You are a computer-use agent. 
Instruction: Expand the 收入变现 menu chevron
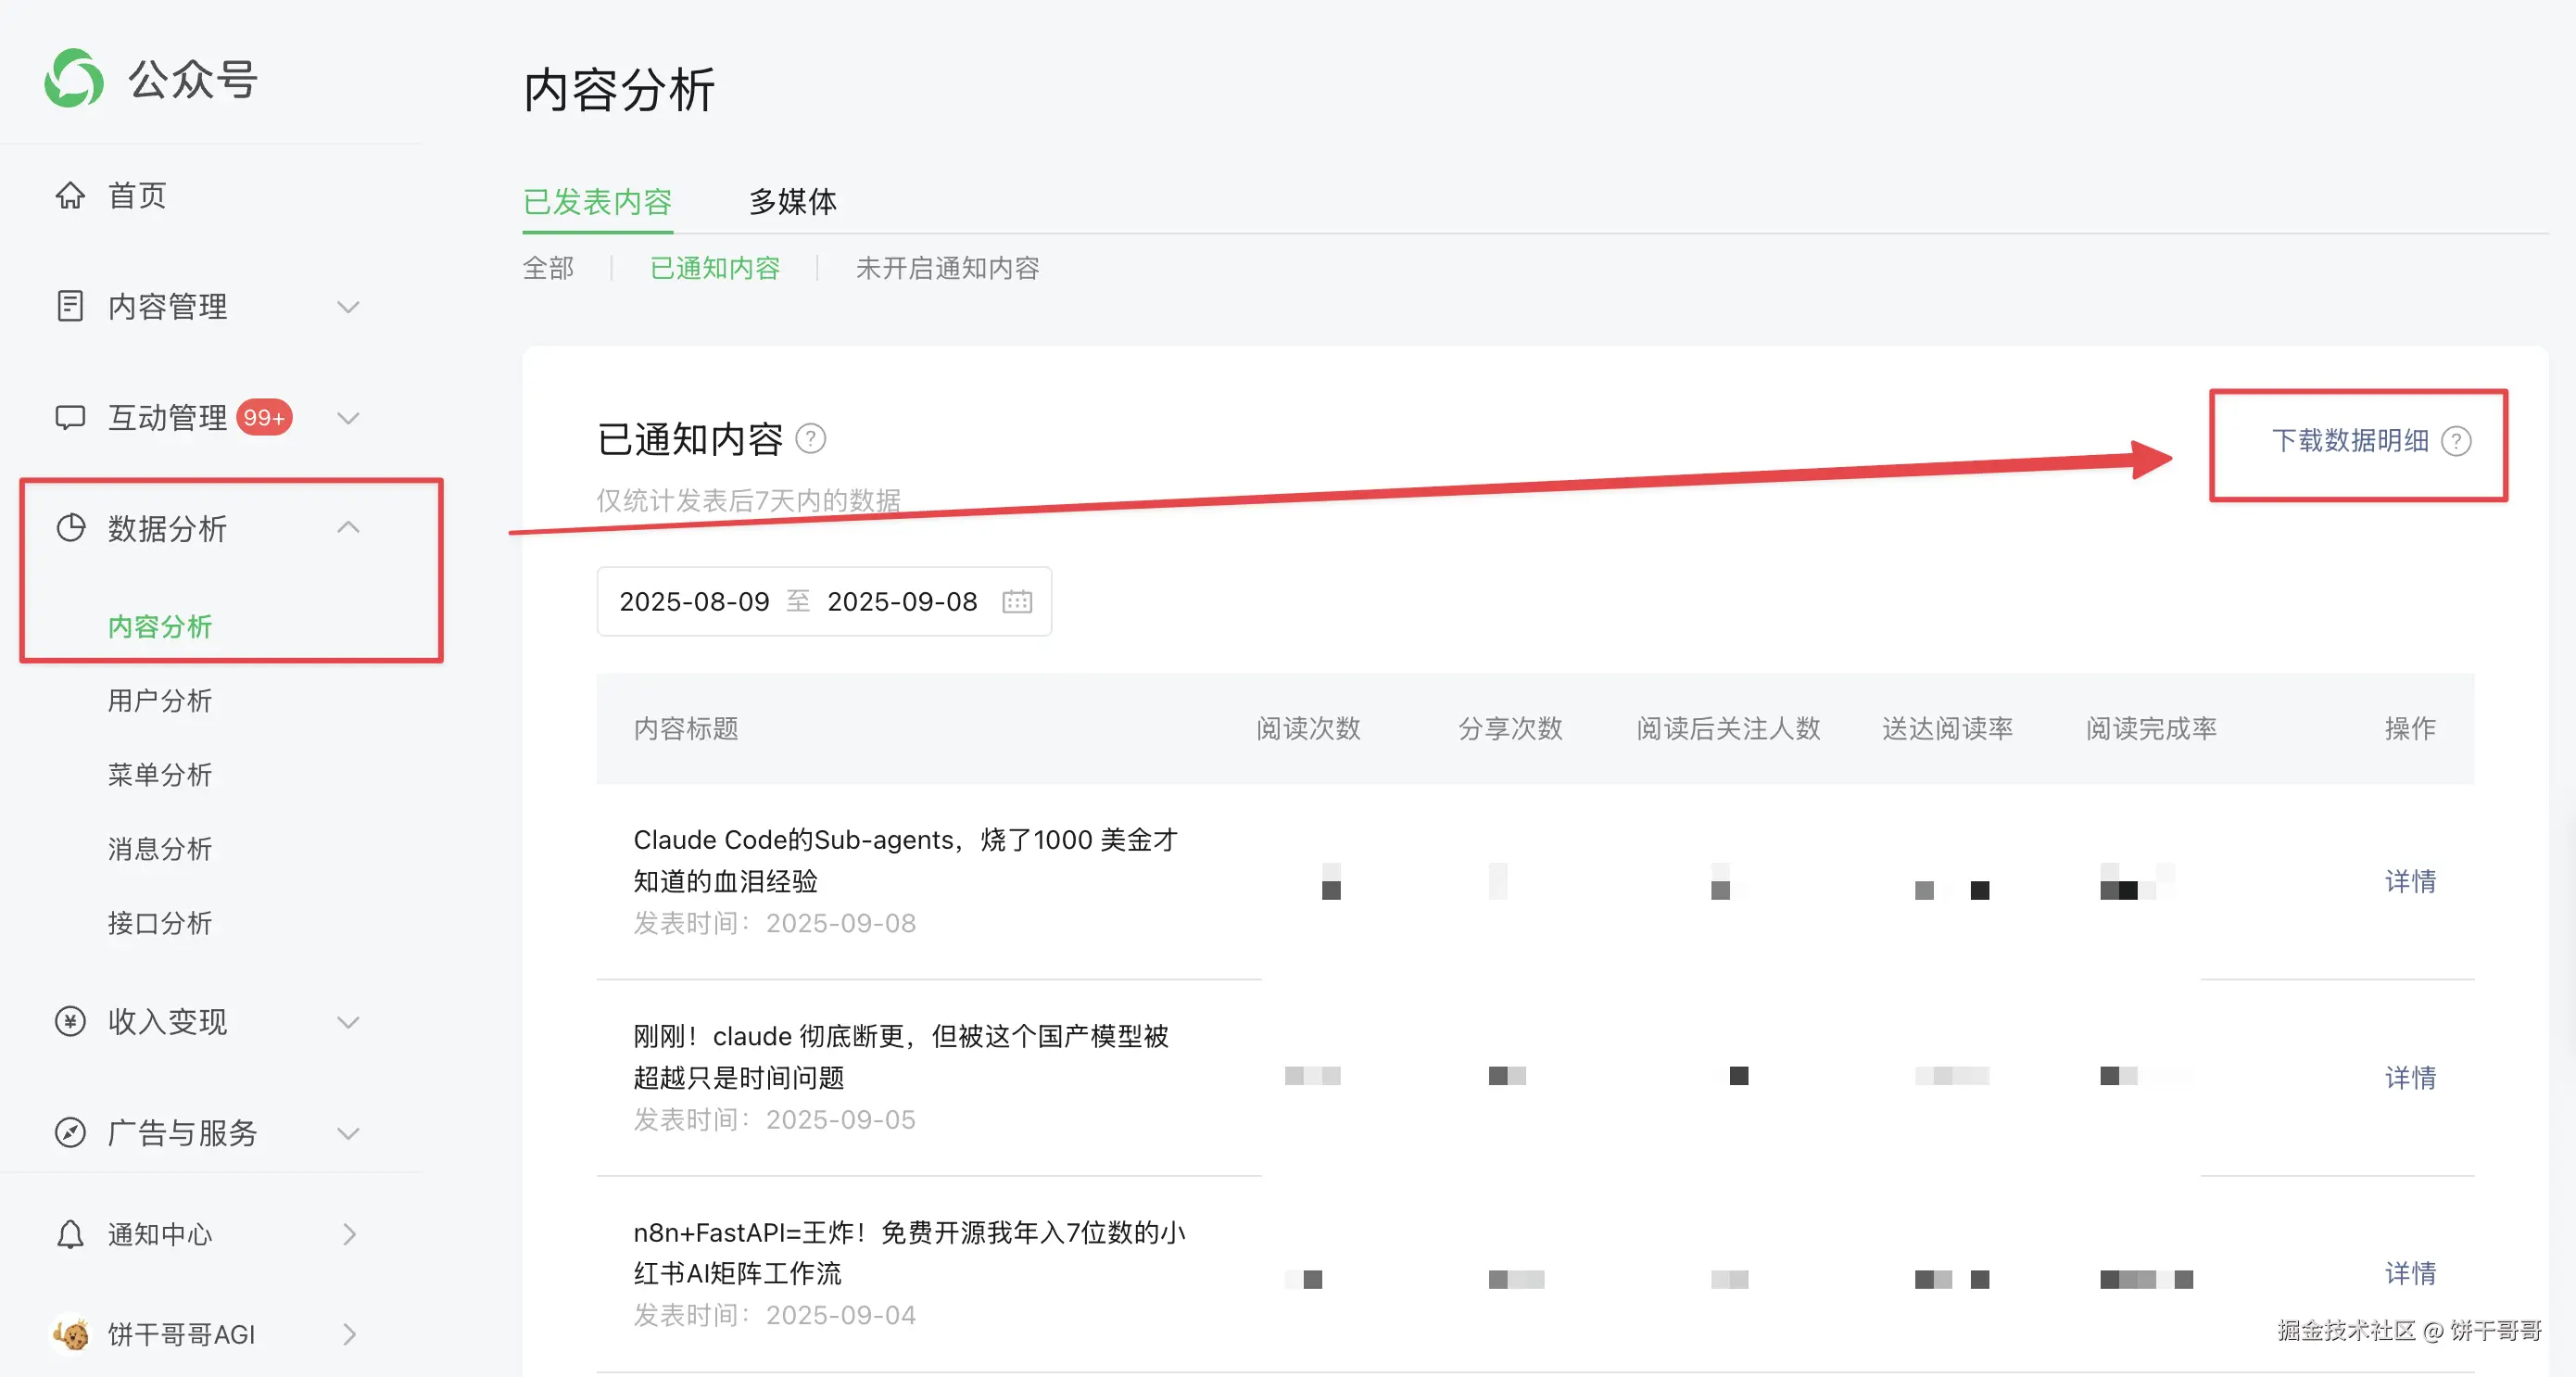348,1021
